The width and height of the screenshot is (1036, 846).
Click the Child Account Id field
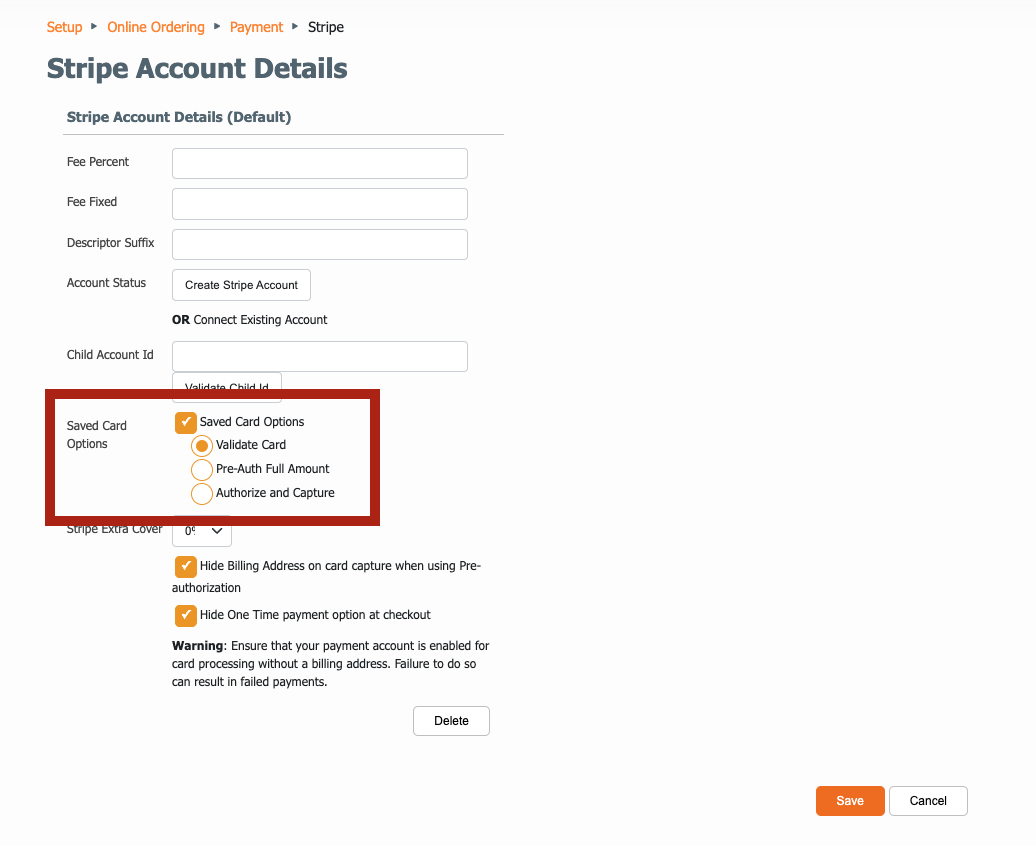[x=320, y=356]
